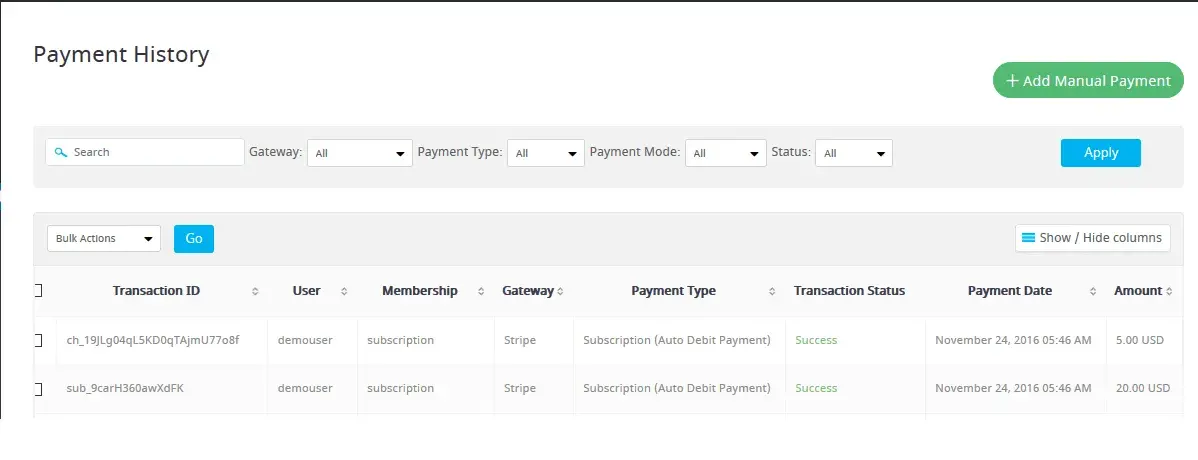
Task: Open the Gateway filter dropdown
Action: (x=359, y=153)
